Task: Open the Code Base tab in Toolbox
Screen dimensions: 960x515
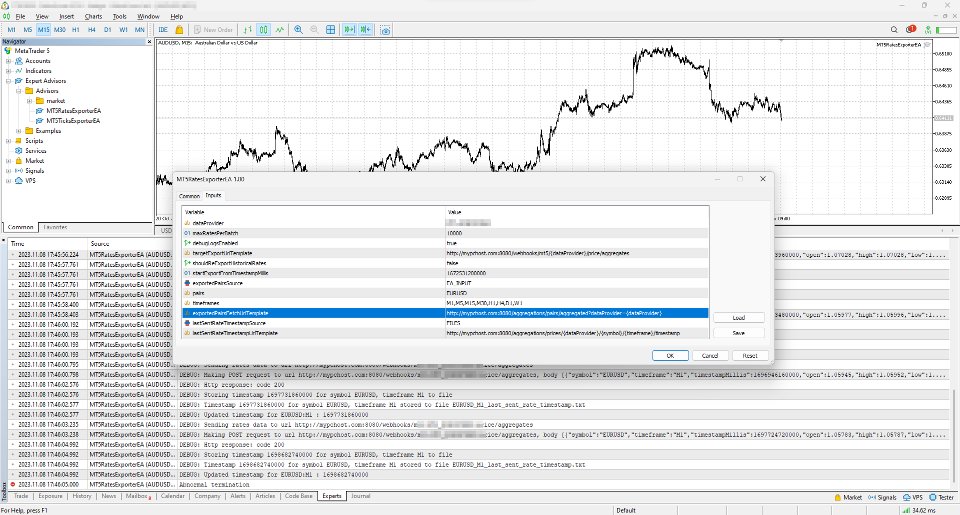Action: (299, 496)
